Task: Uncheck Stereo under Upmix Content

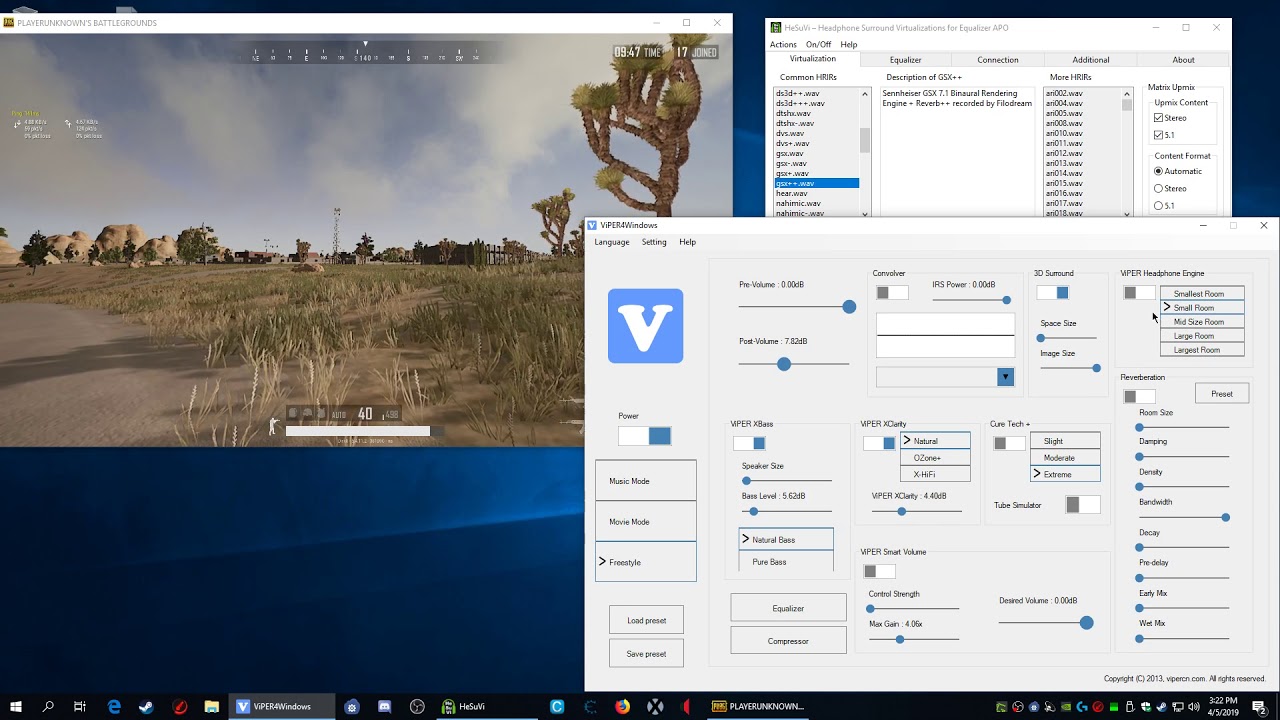Action: point(1158,118)
